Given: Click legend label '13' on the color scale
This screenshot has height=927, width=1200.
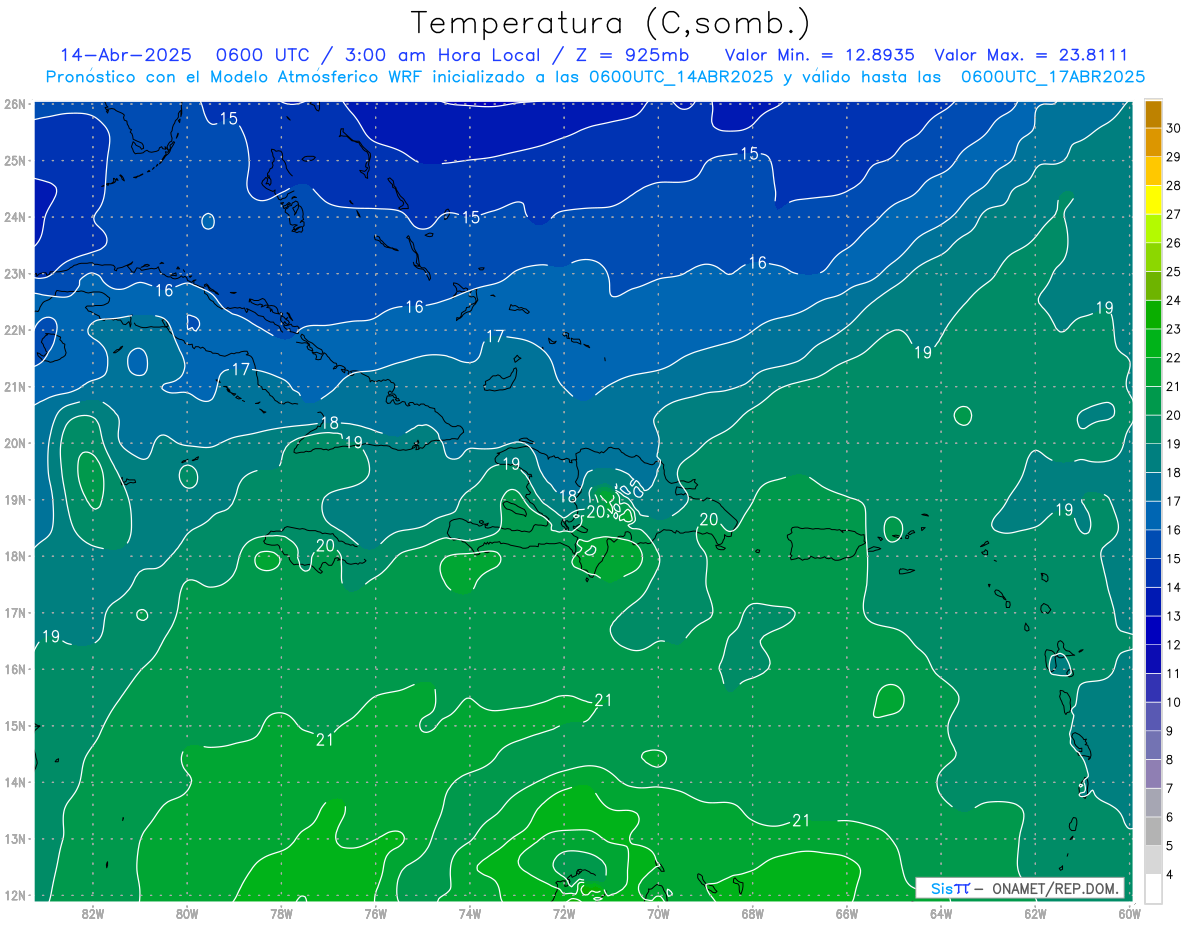Looking at the screenshot, I should pos(1174,616).
